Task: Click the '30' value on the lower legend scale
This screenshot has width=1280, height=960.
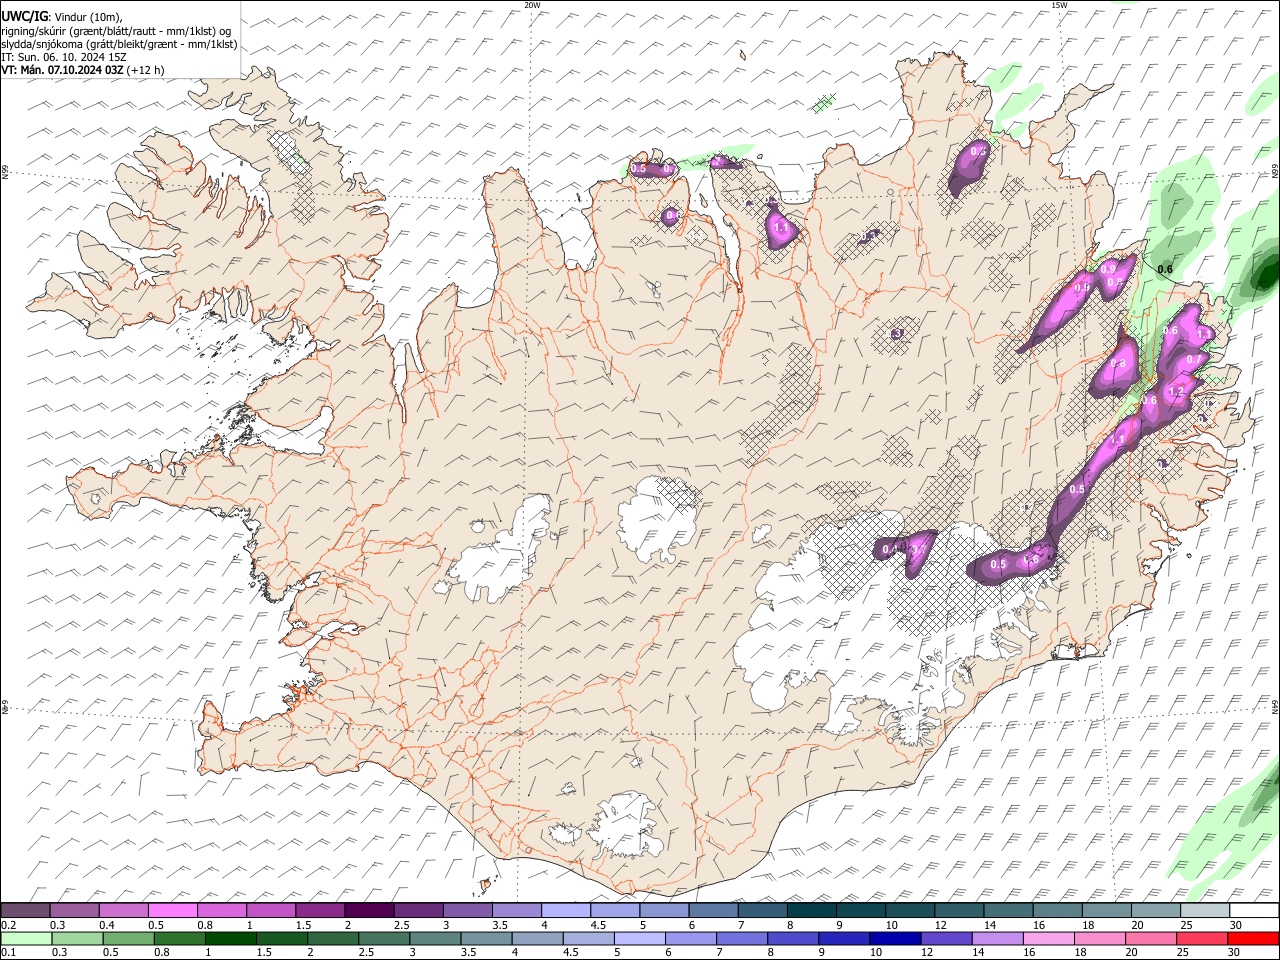Action: tap(1236, 953)
